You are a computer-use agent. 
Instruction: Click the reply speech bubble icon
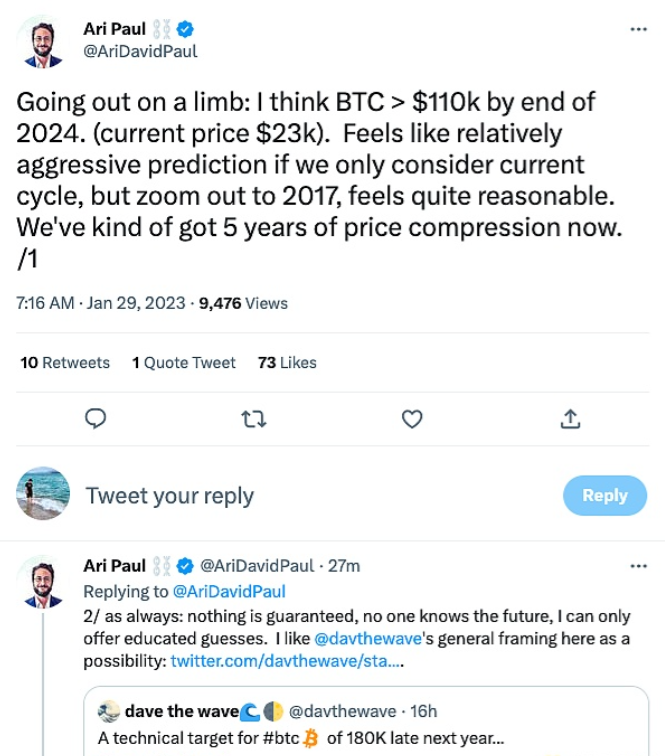click(x=96, y=419)
